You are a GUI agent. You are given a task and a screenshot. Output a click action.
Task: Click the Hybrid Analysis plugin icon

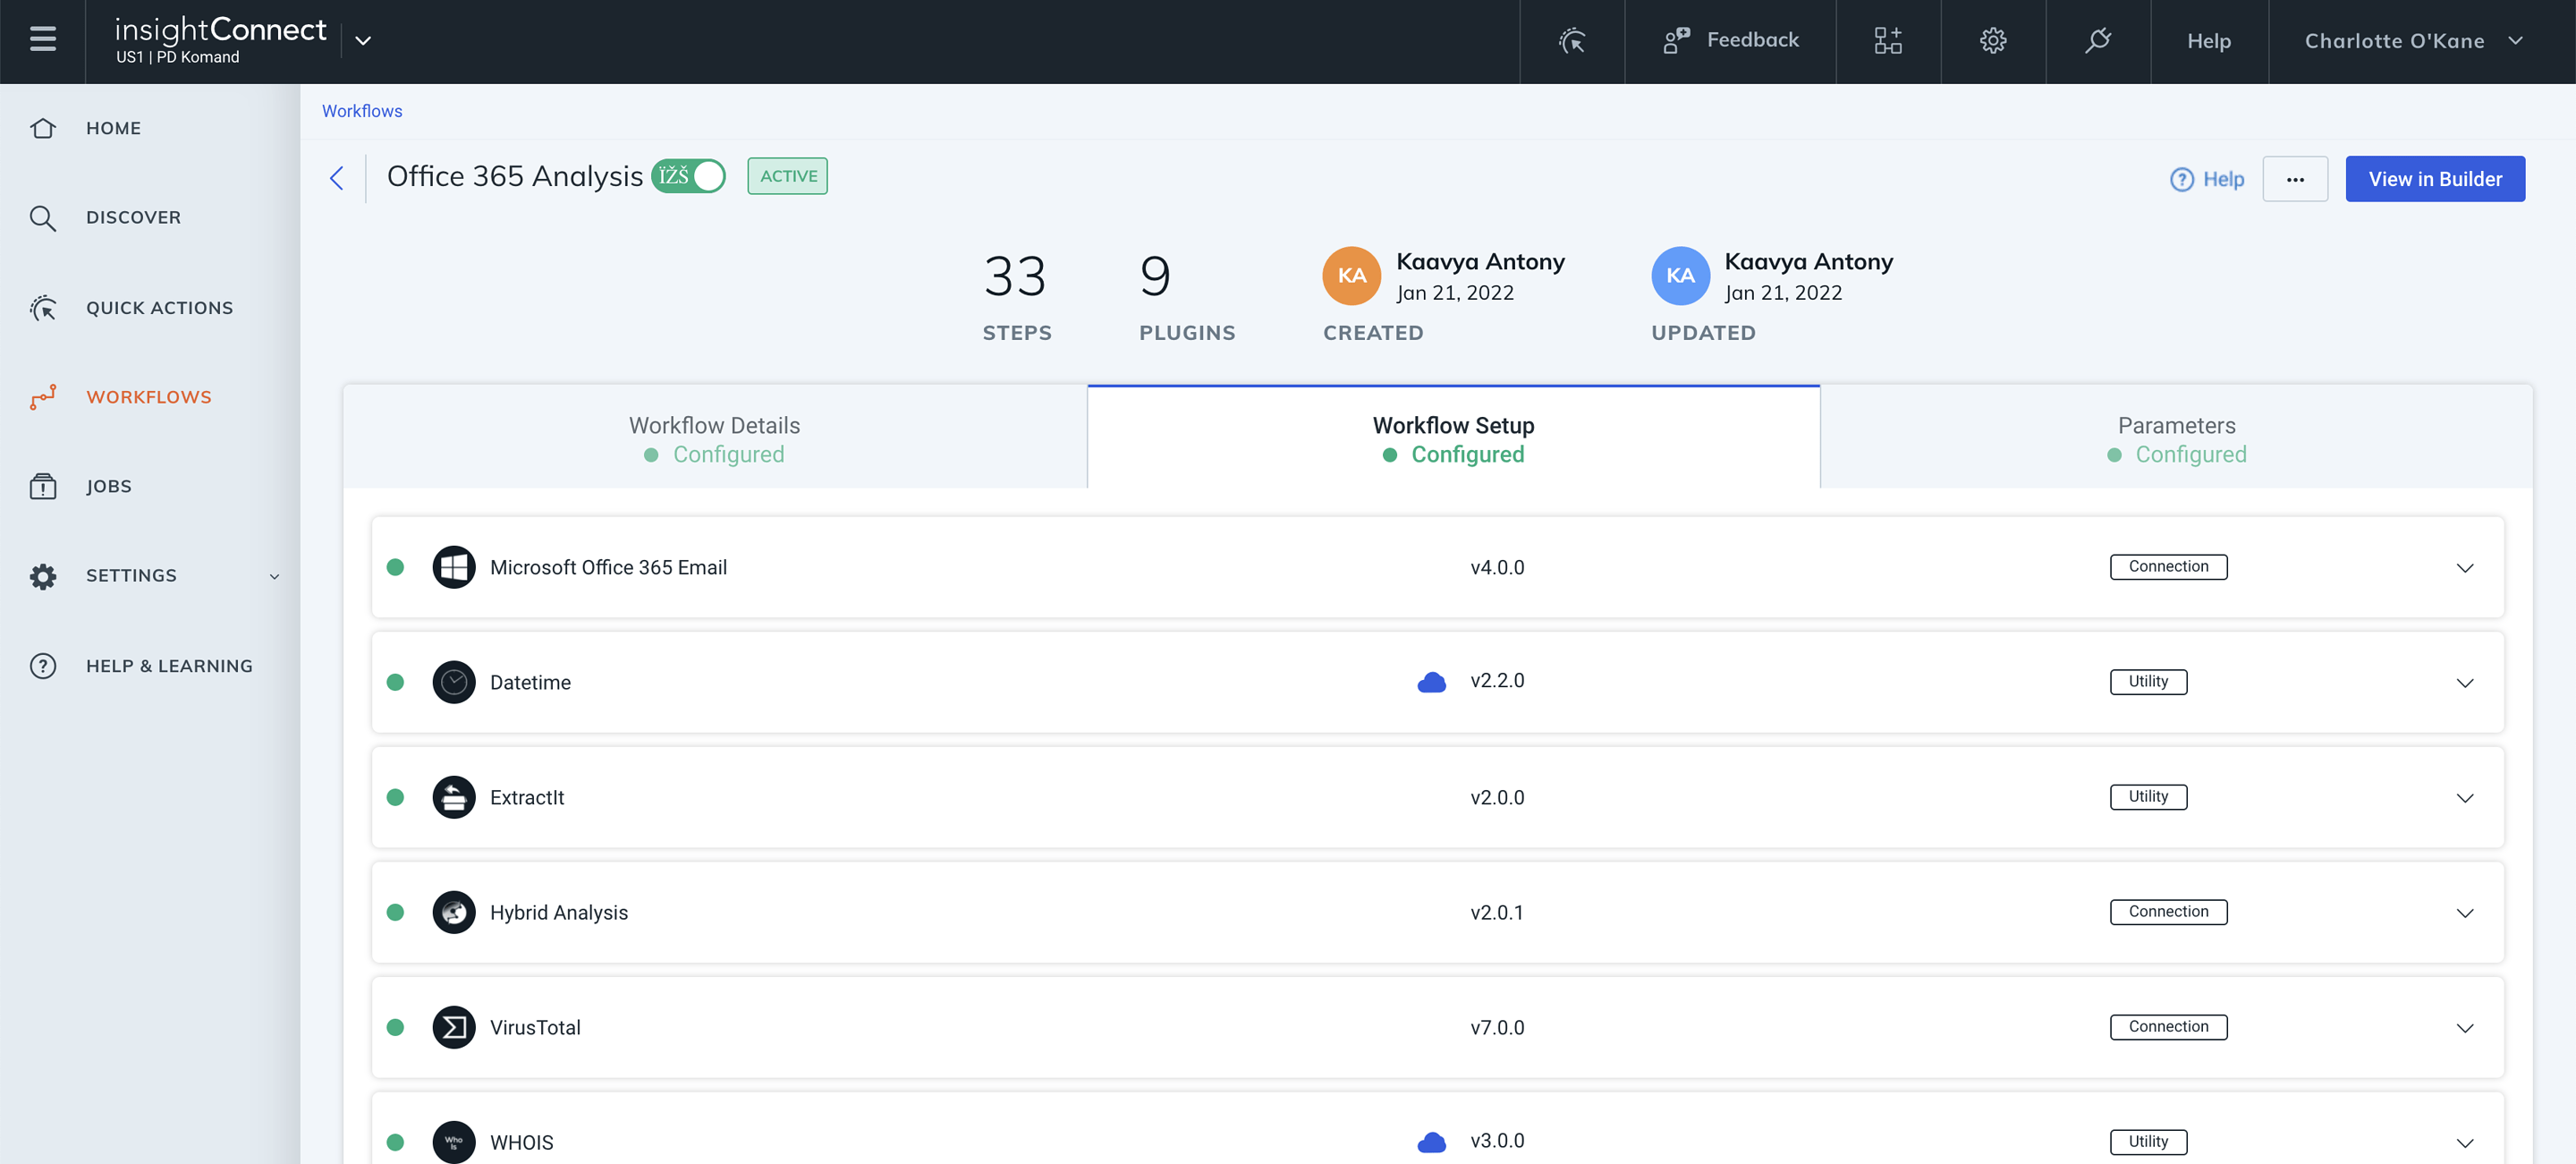coord(454,912)
